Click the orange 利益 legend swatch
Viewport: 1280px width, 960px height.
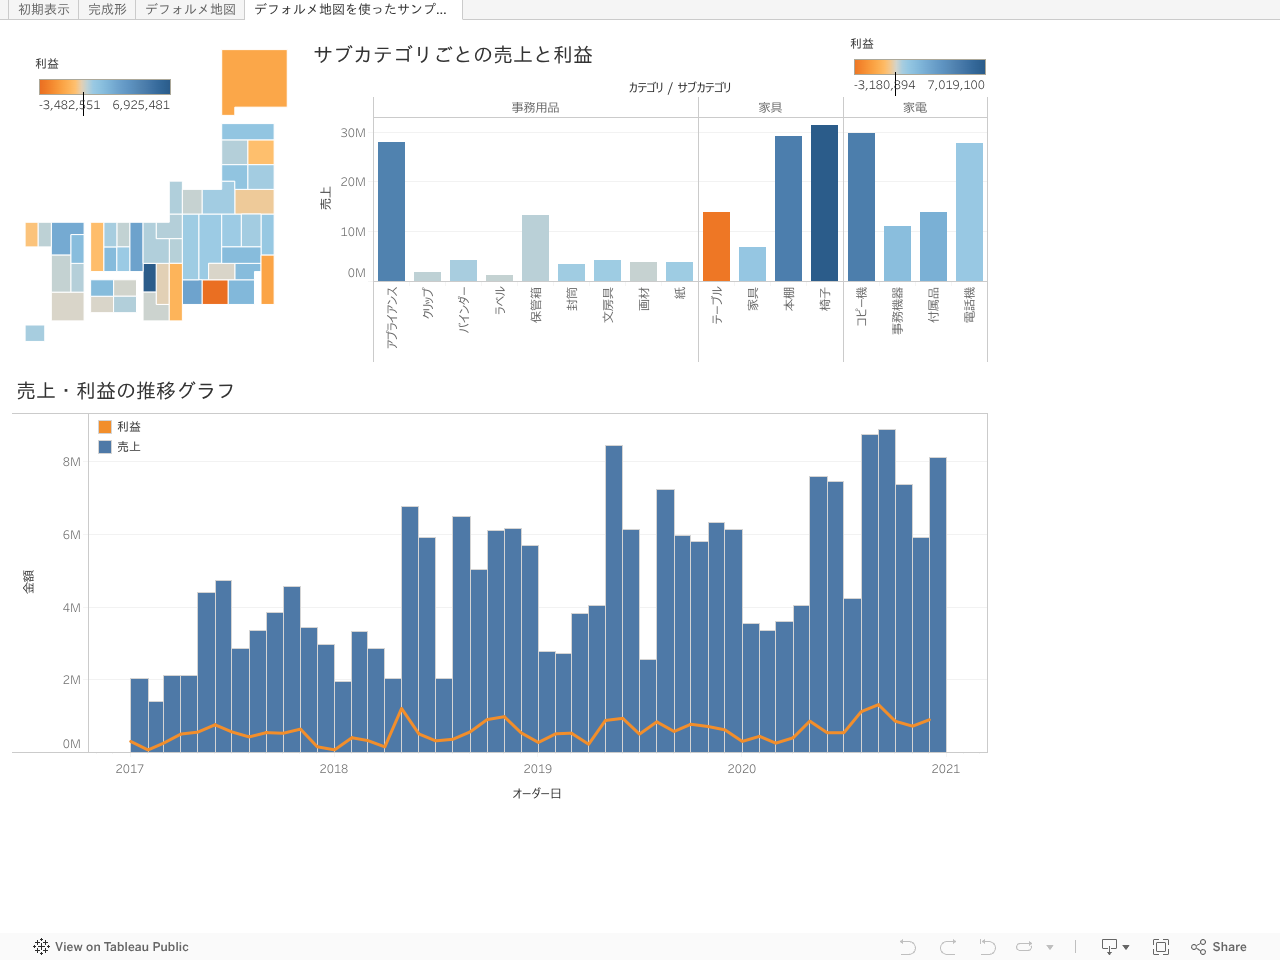pyautogui.click(x=105, y=427)
